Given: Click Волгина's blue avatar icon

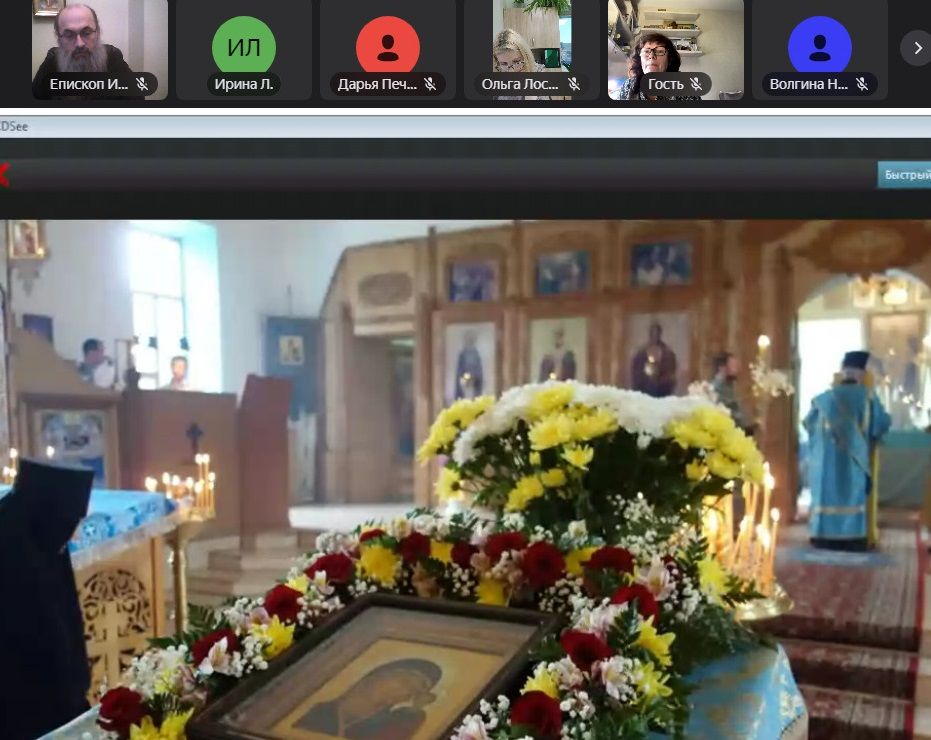Looking at the screenshot, I should click(x=819, y=47).
